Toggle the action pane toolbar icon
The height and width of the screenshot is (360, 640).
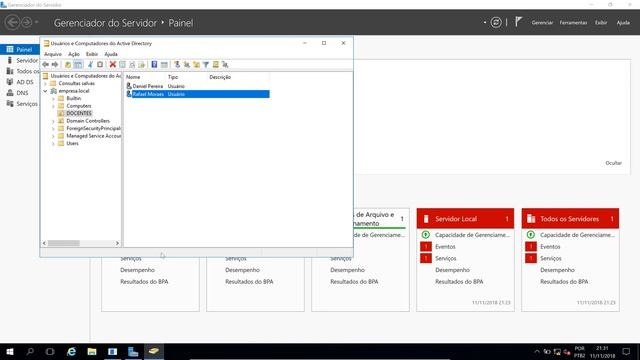point(164,64)
